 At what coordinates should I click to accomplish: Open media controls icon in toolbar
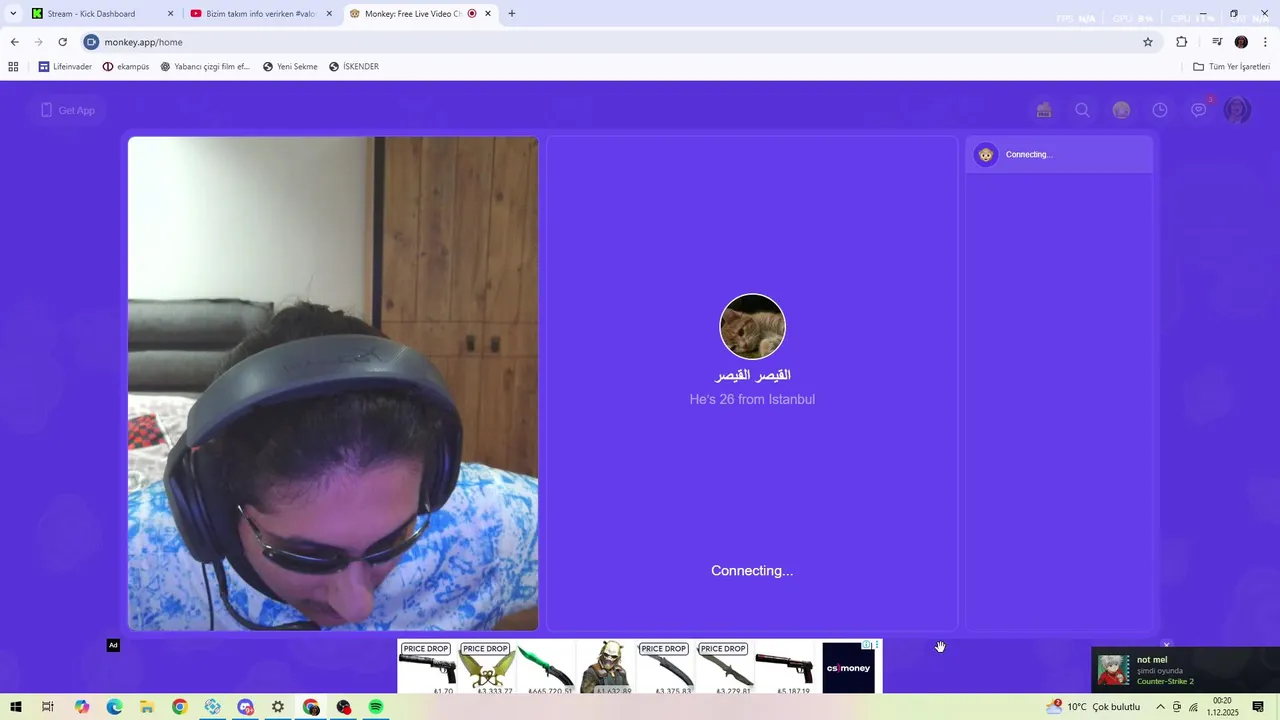click(x=1217, y=42)
